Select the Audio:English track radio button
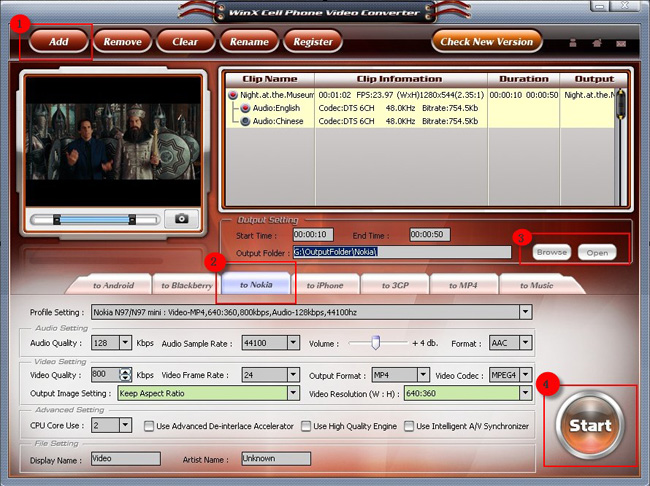Image resolution: width=650 pixels, height=486 pixels. 245,107
